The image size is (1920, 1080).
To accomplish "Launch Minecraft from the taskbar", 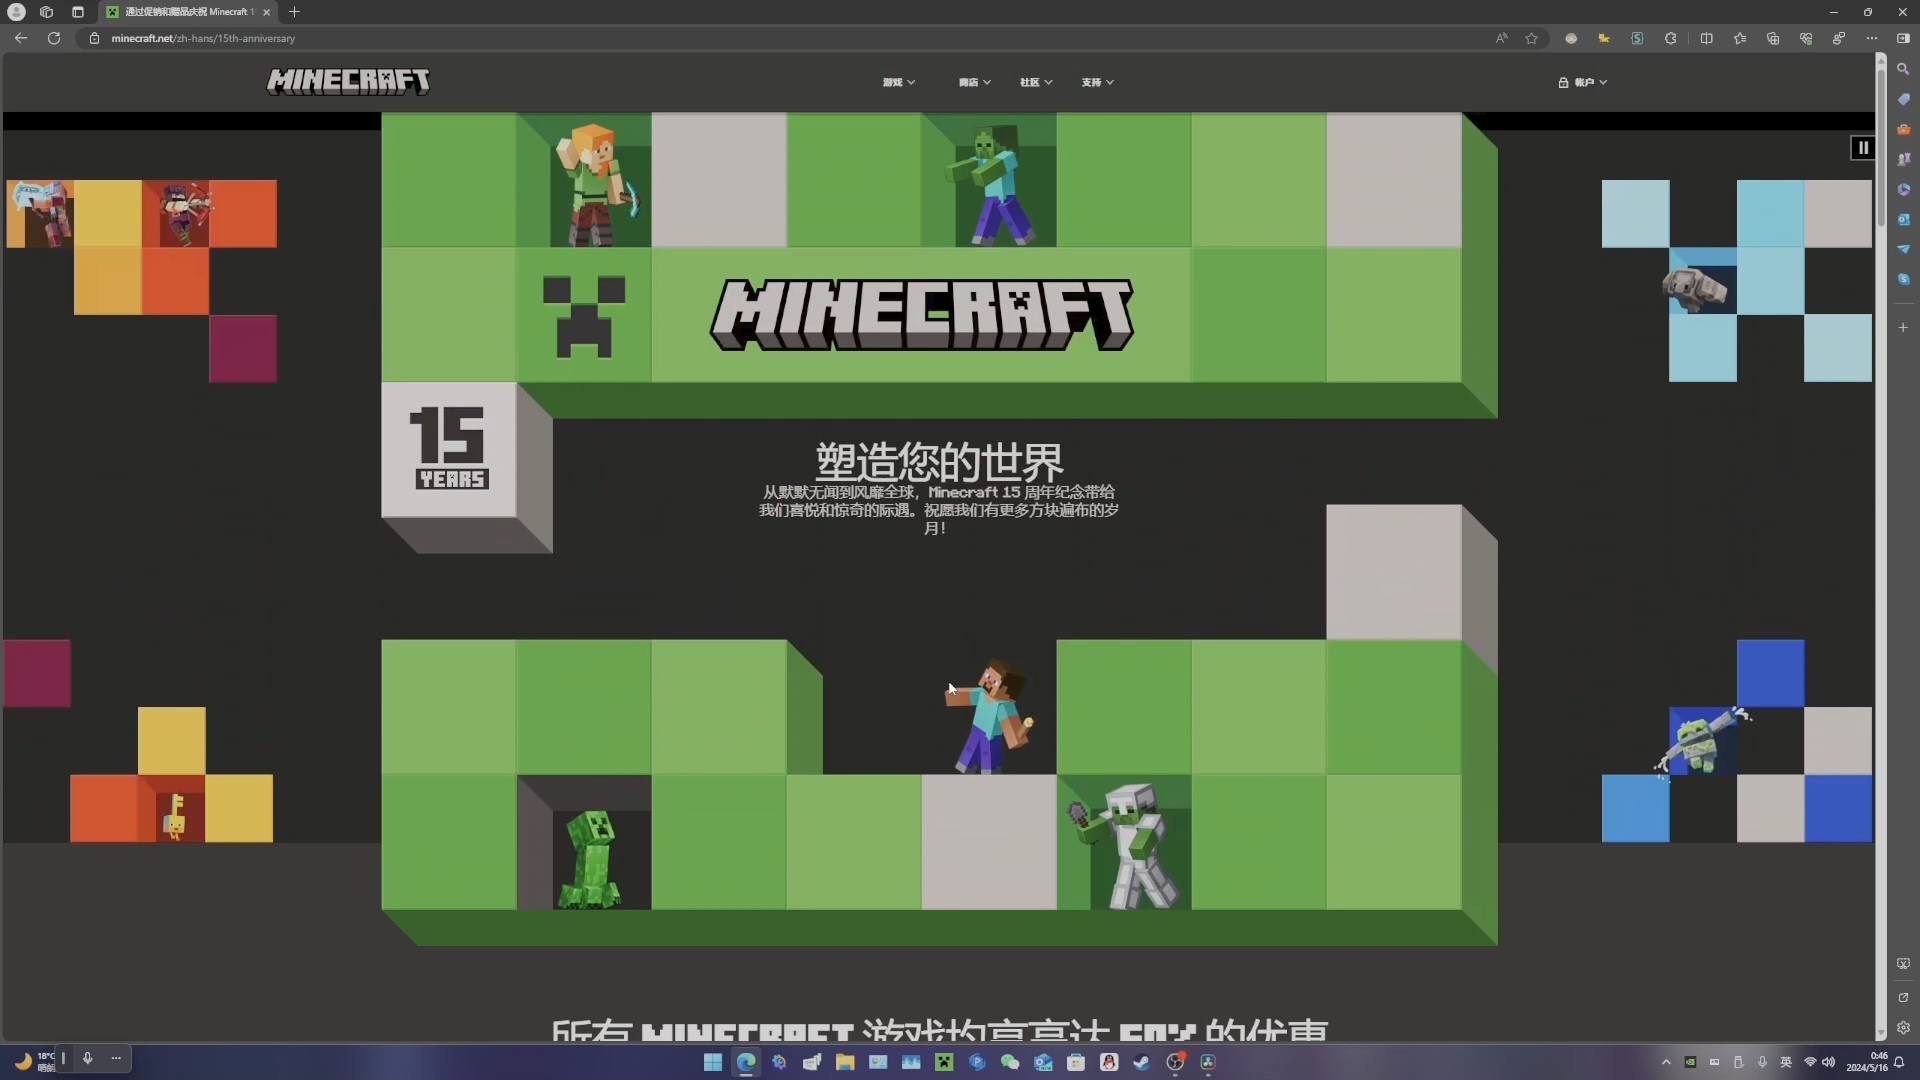I will (x=944, y=1062).
